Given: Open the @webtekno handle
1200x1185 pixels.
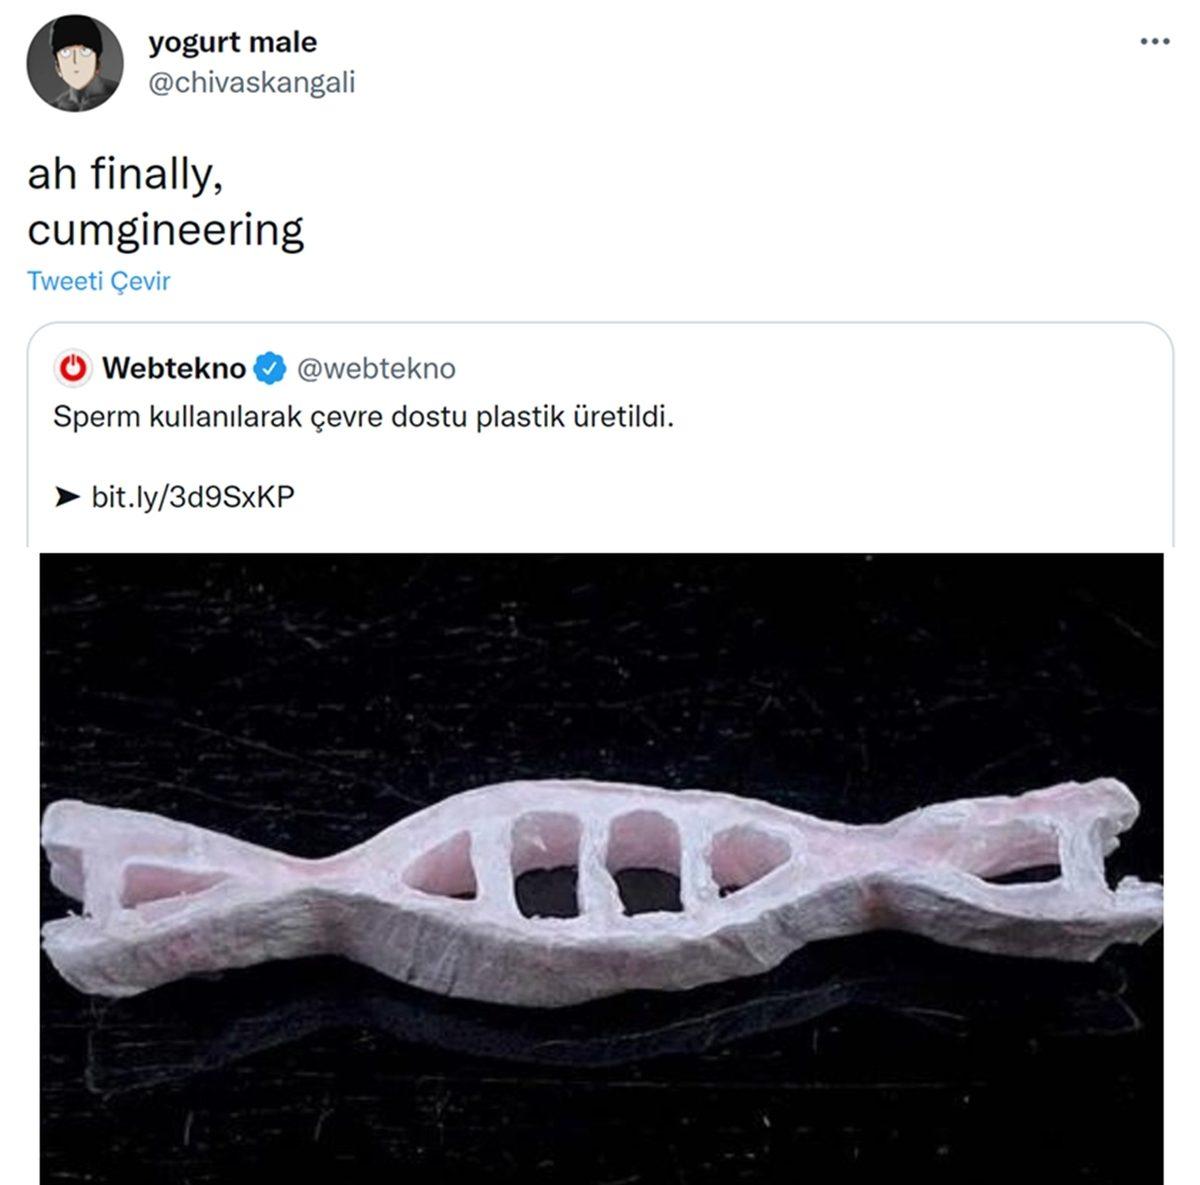Looking at the screenshot, I should click(x=376, y=368).
